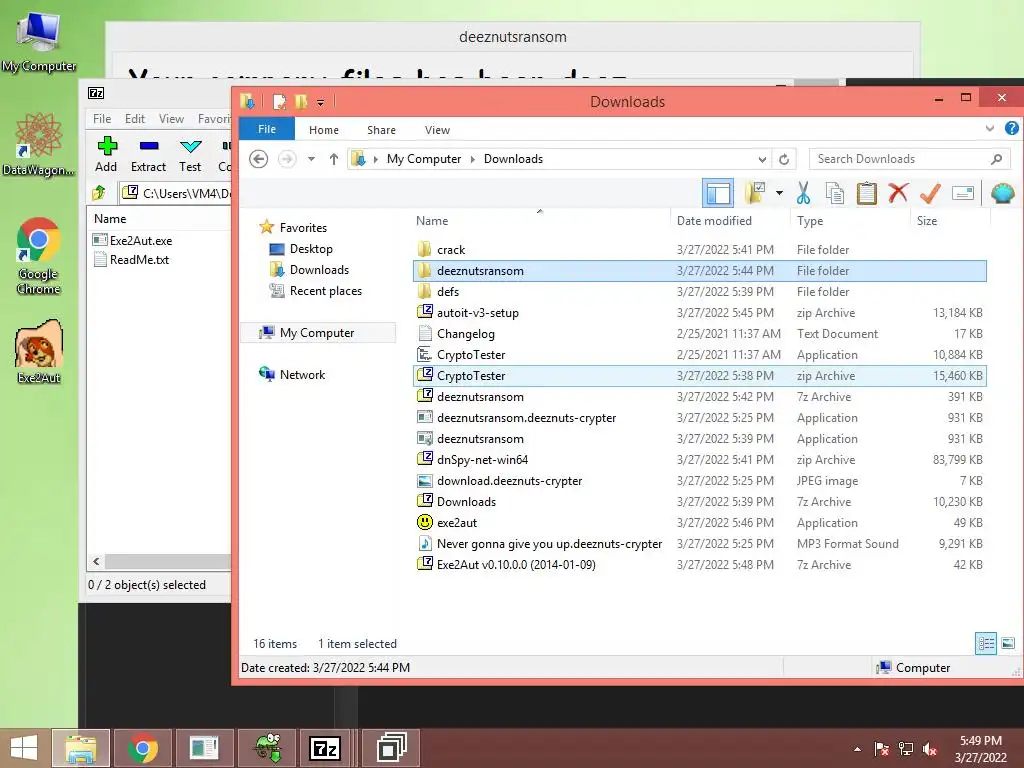1024x768 pixels.
Task: Open the Windows Start button
Action: click(24, 748)
